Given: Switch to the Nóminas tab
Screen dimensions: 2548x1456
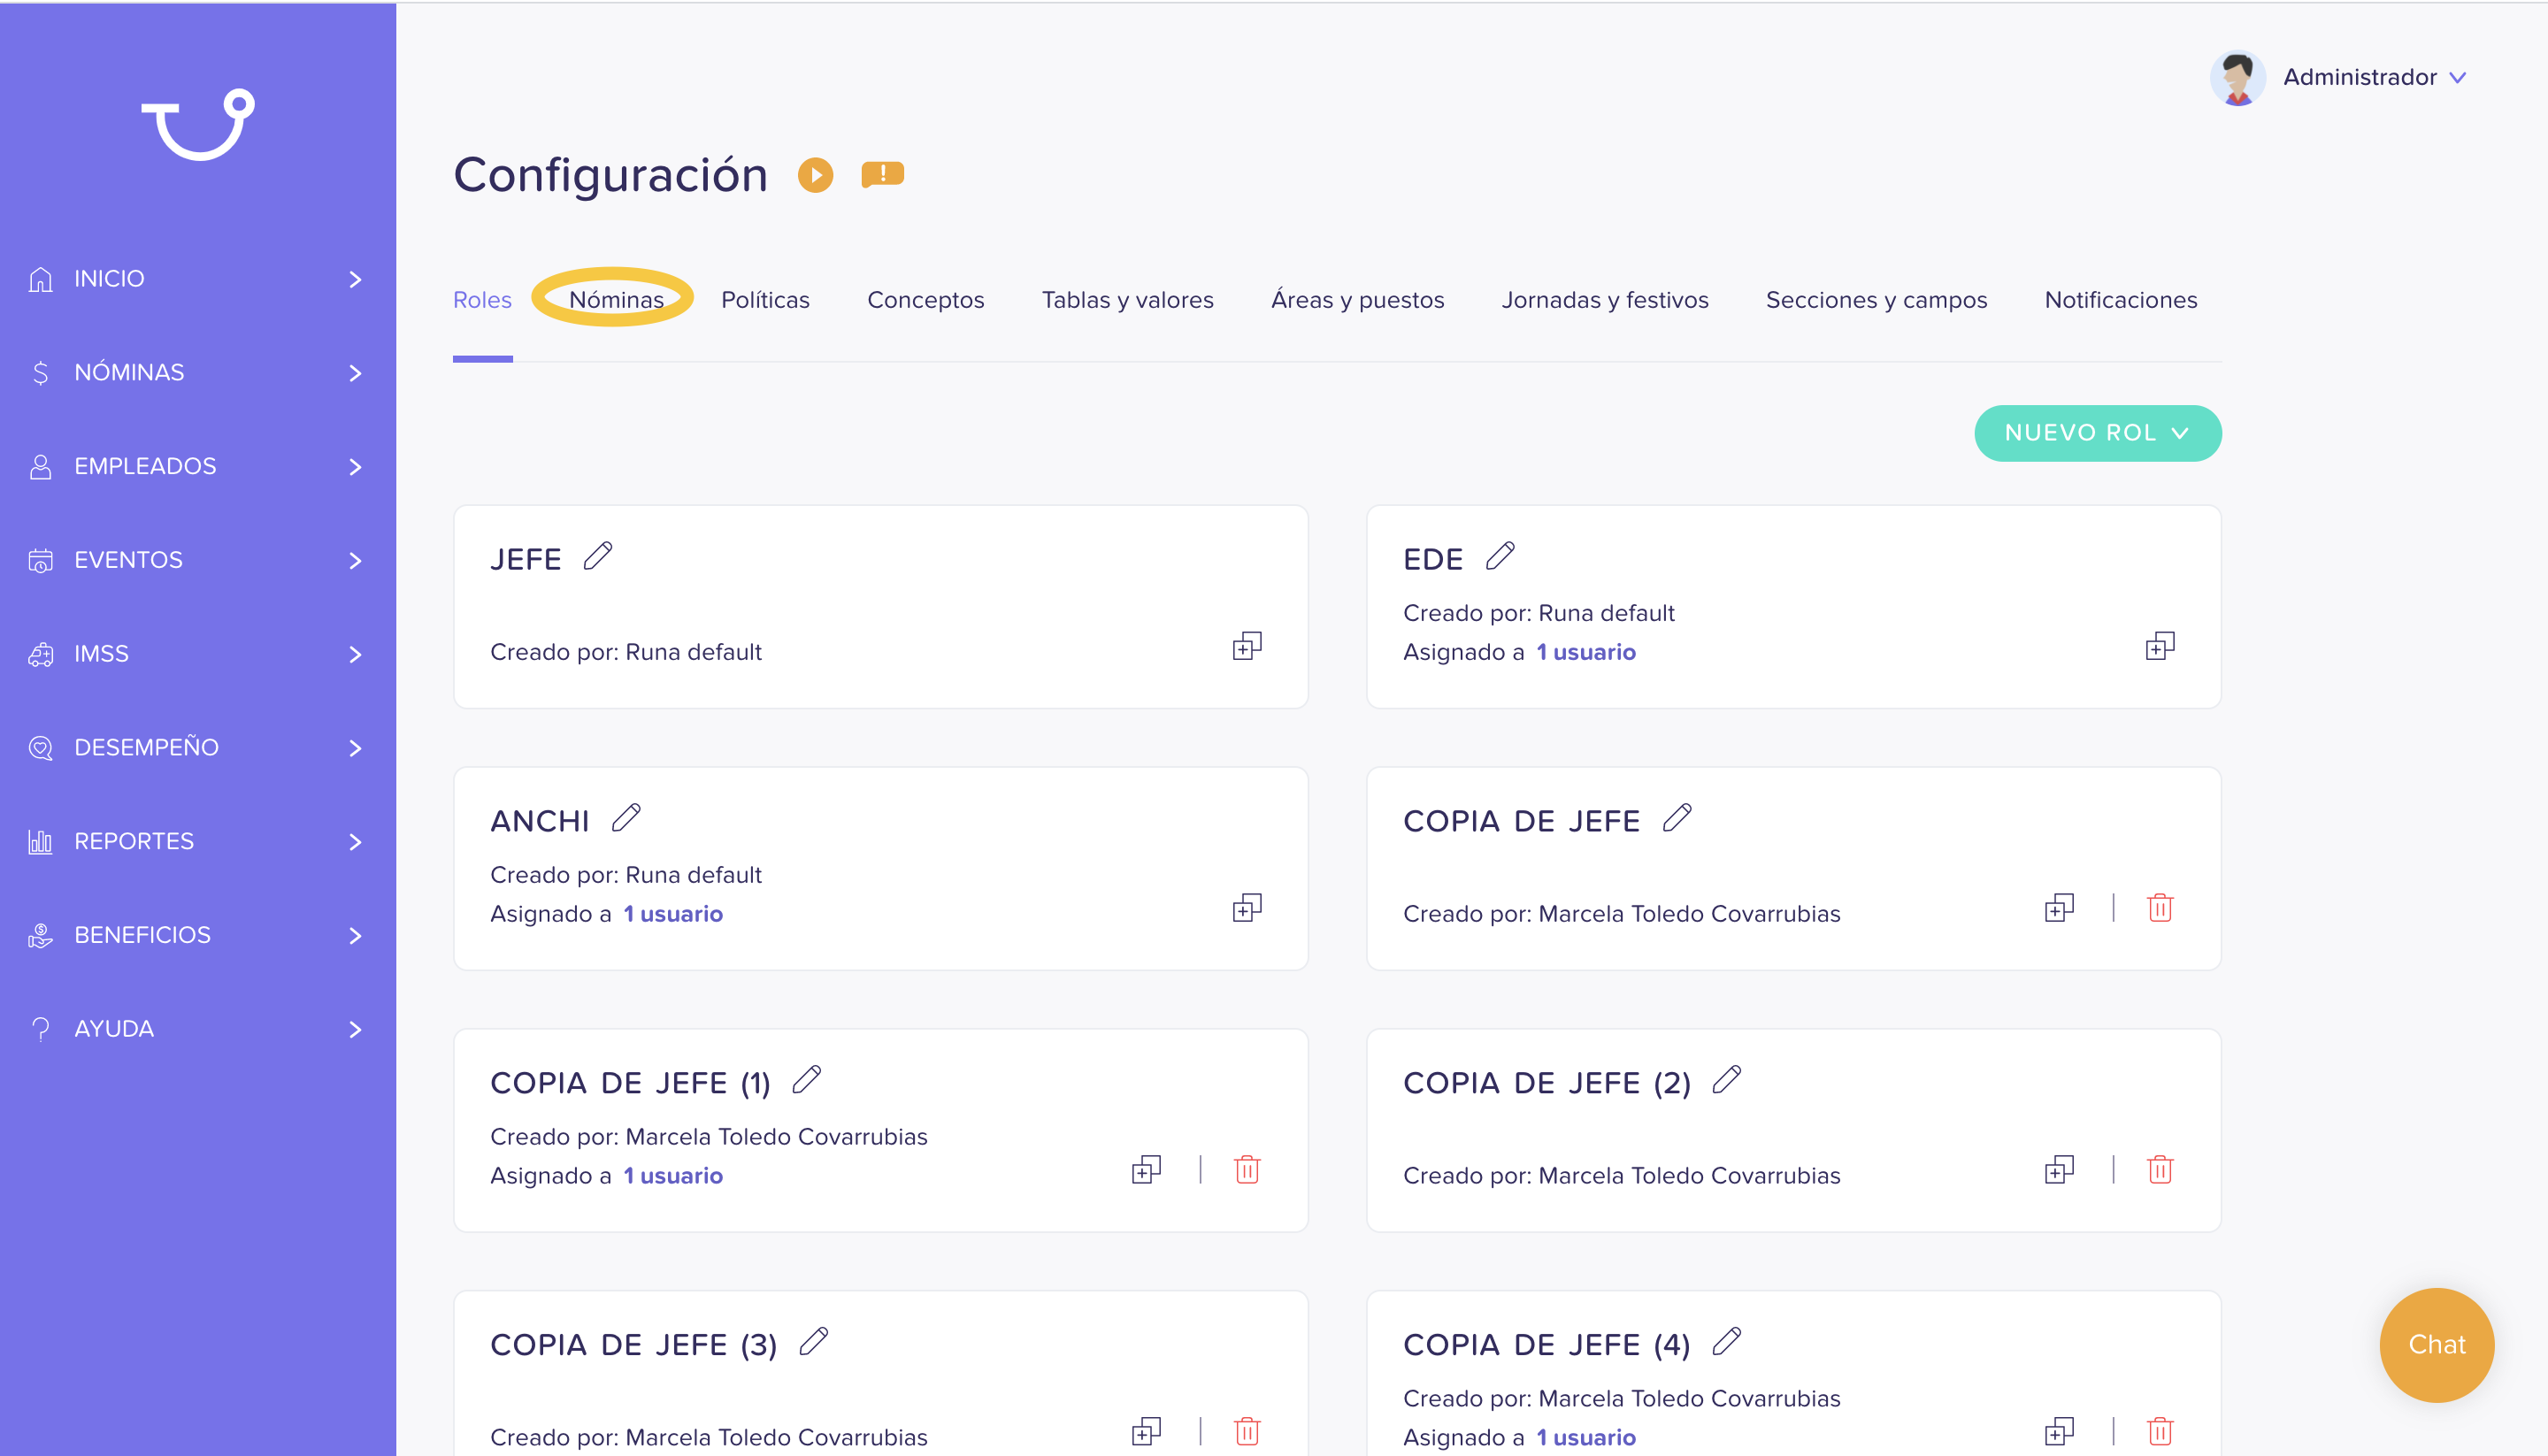Looking at the screenshot, I should point(616,299).
